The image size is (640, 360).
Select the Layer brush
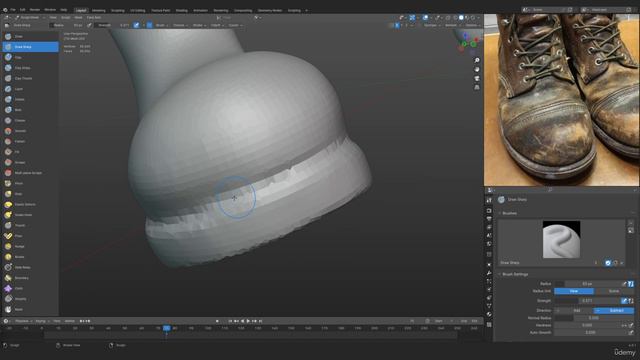30,89
